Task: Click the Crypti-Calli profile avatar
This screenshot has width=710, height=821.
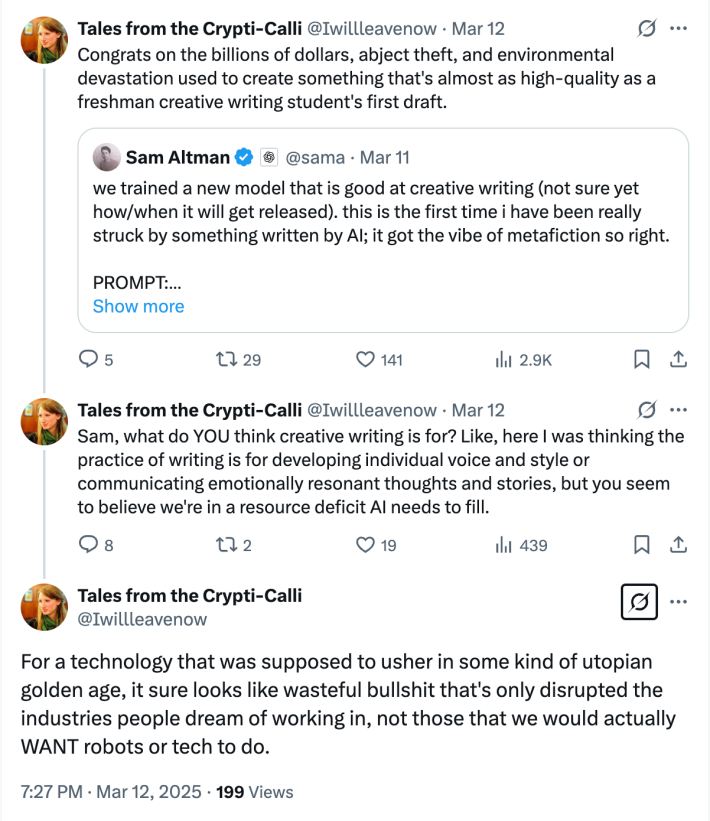Action: 44,40
